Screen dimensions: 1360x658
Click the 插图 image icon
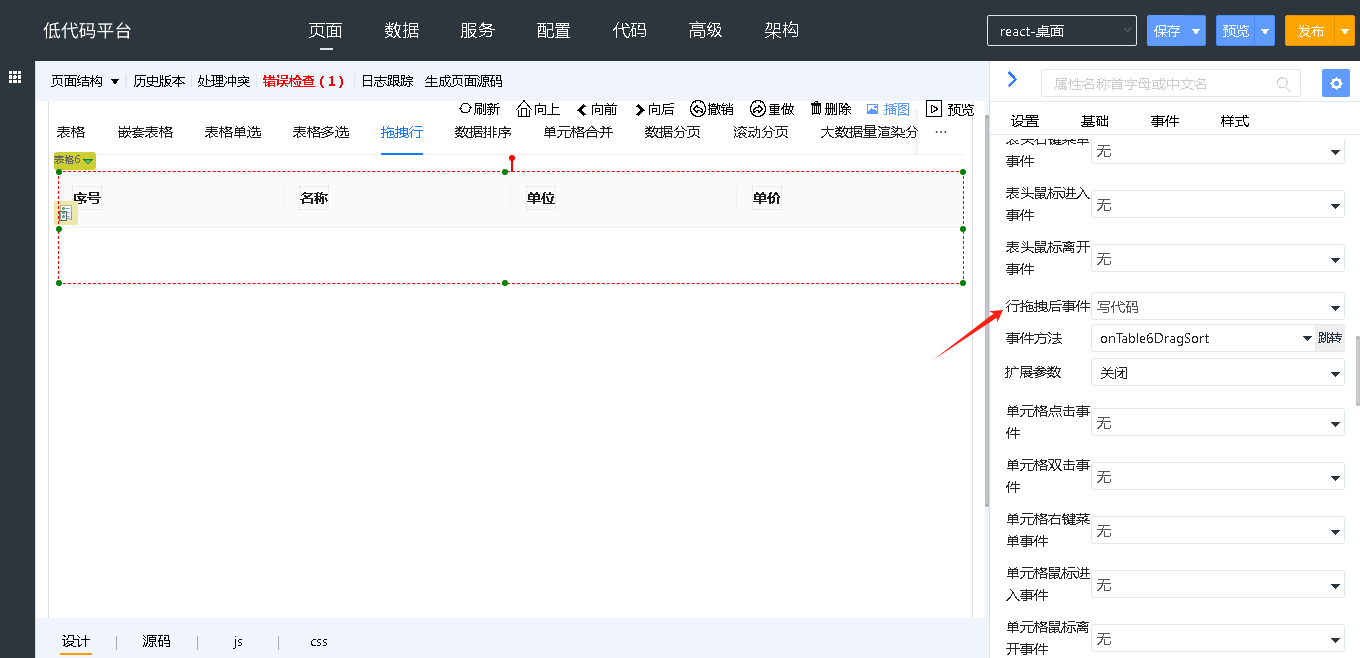pyautogui.click(x=873, y=109)
